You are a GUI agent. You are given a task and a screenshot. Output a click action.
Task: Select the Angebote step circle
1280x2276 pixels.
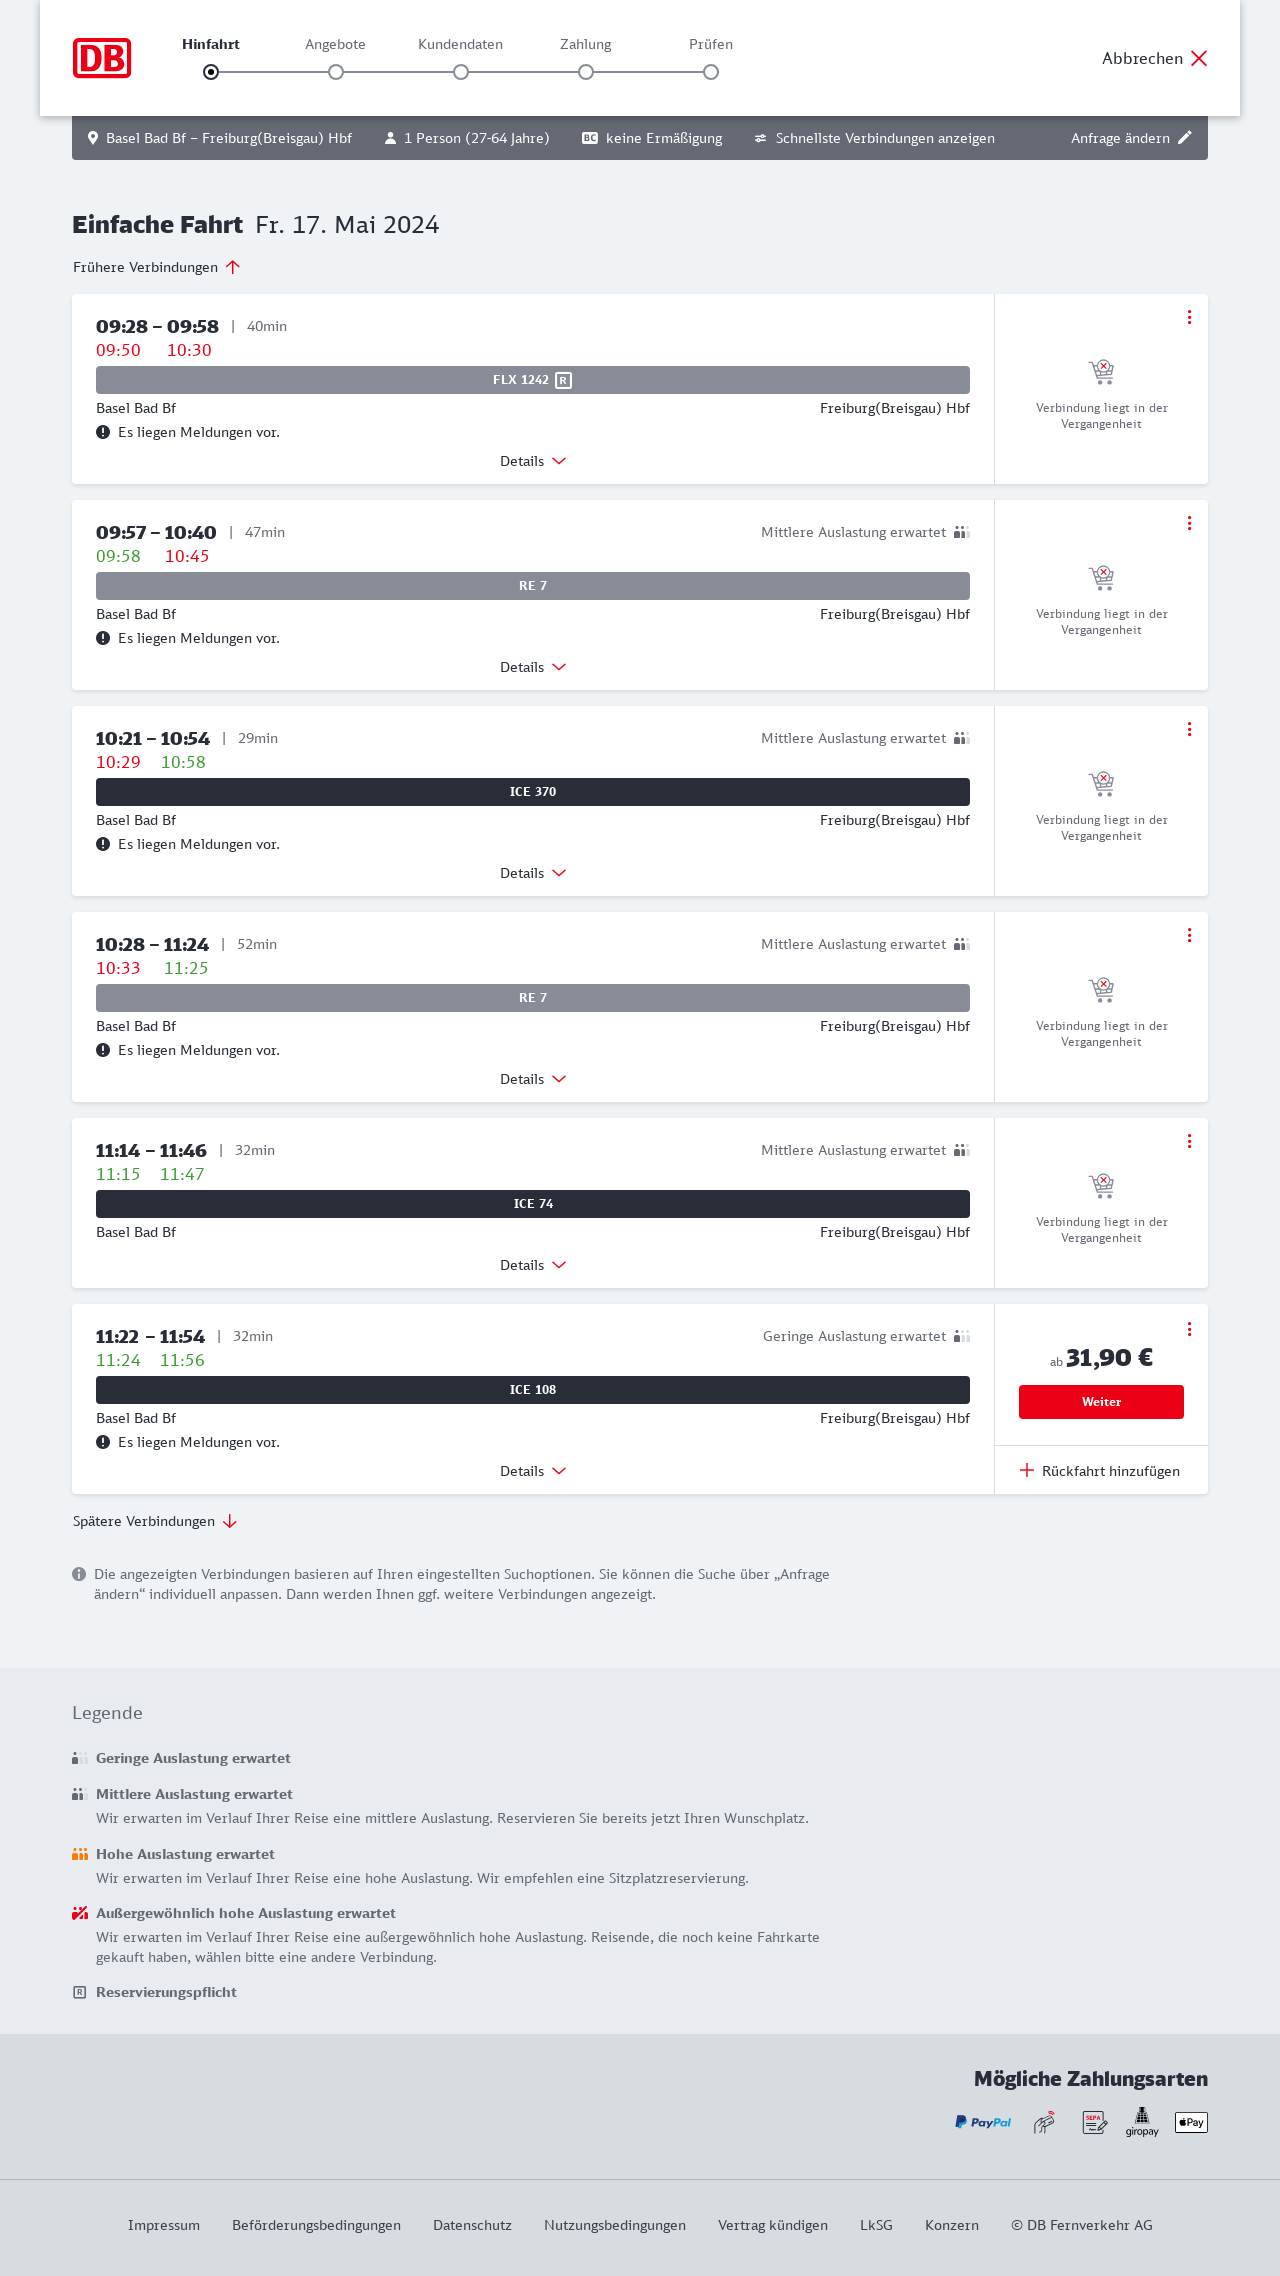click(336, 72)
